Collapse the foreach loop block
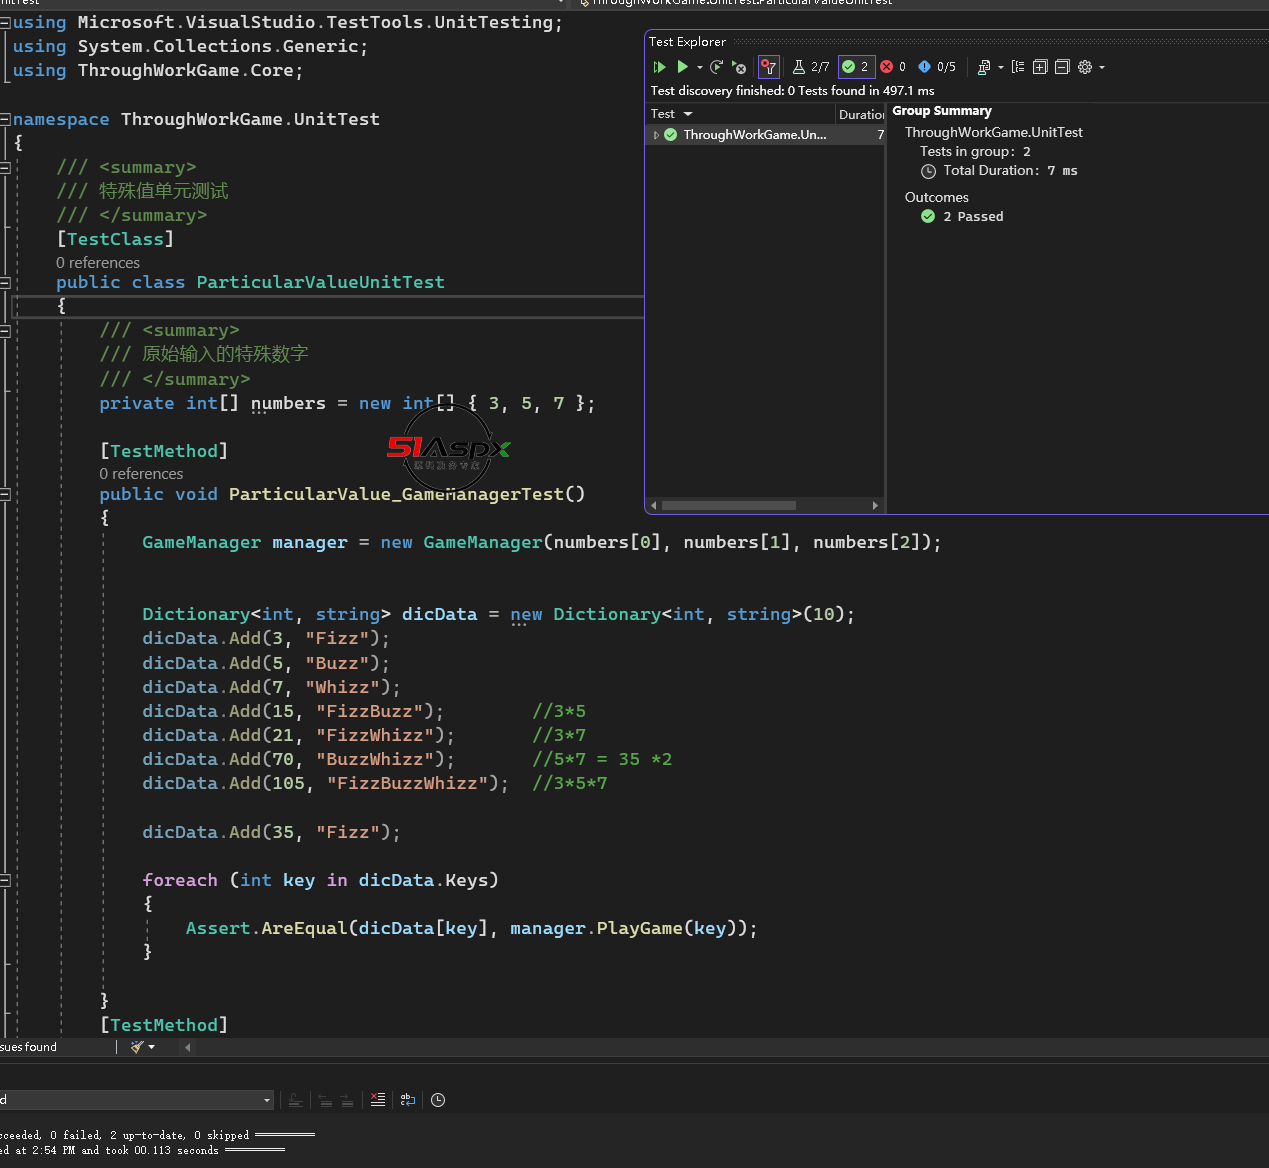This screenshot has width=1269, height=1168. (x=5, y=880)
